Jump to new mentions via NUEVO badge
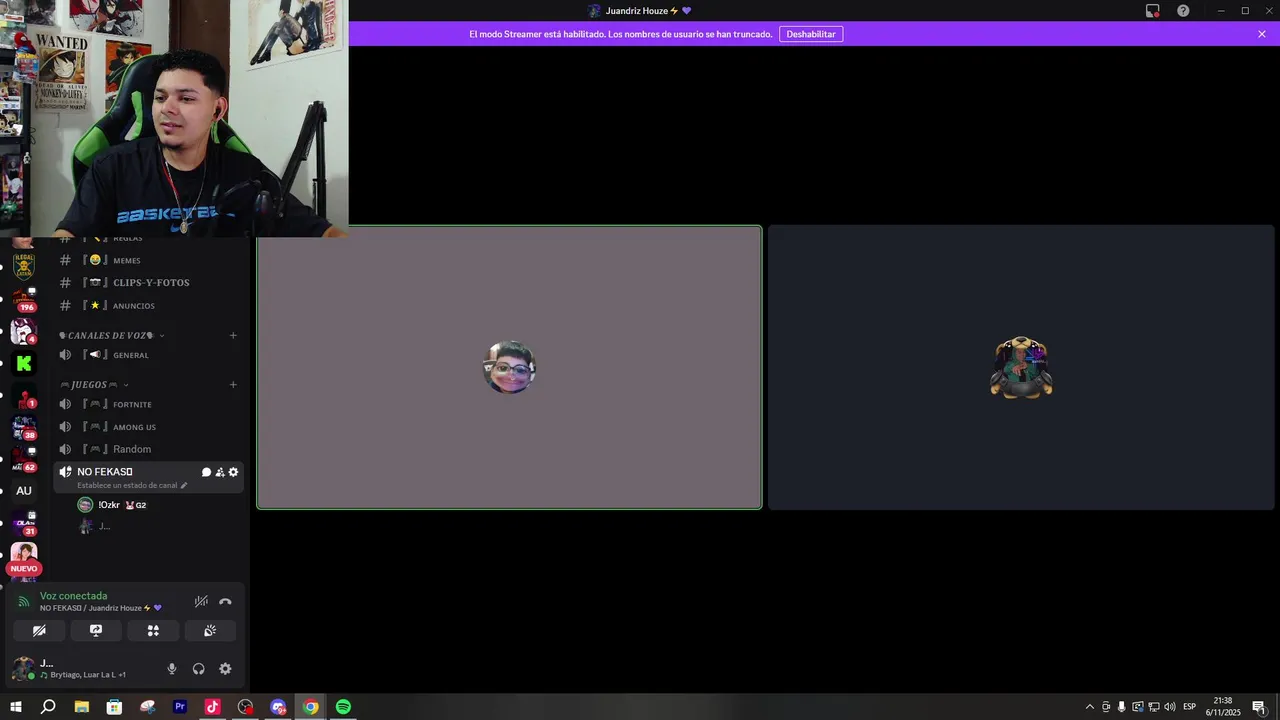This screenshot has width=1280, height=720. click(x=24, y=569)
